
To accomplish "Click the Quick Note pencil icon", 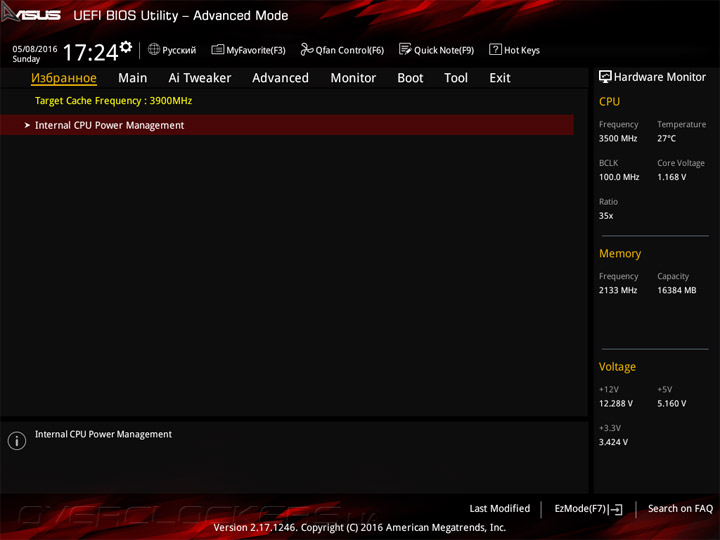I will 405,49.
